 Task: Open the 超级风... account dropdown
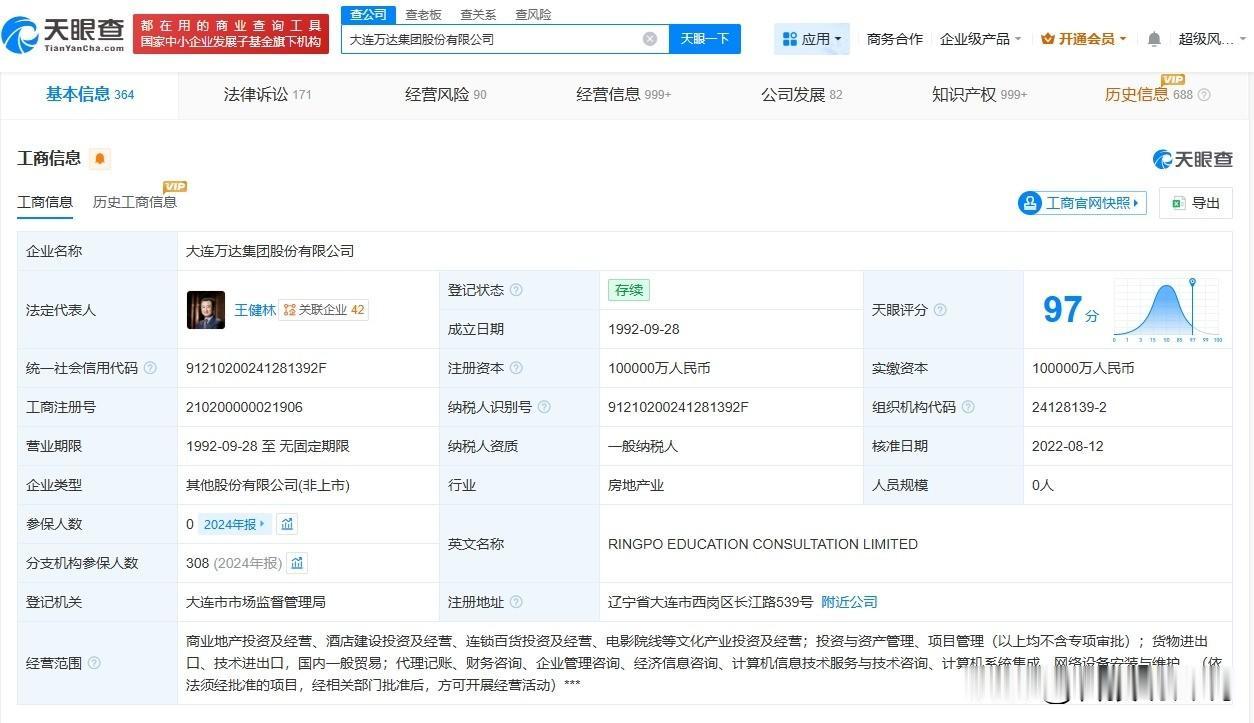(x=1211, y=39)
